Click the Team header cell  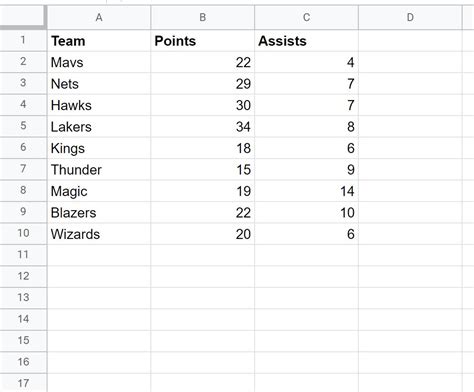[x=99, y=41]
